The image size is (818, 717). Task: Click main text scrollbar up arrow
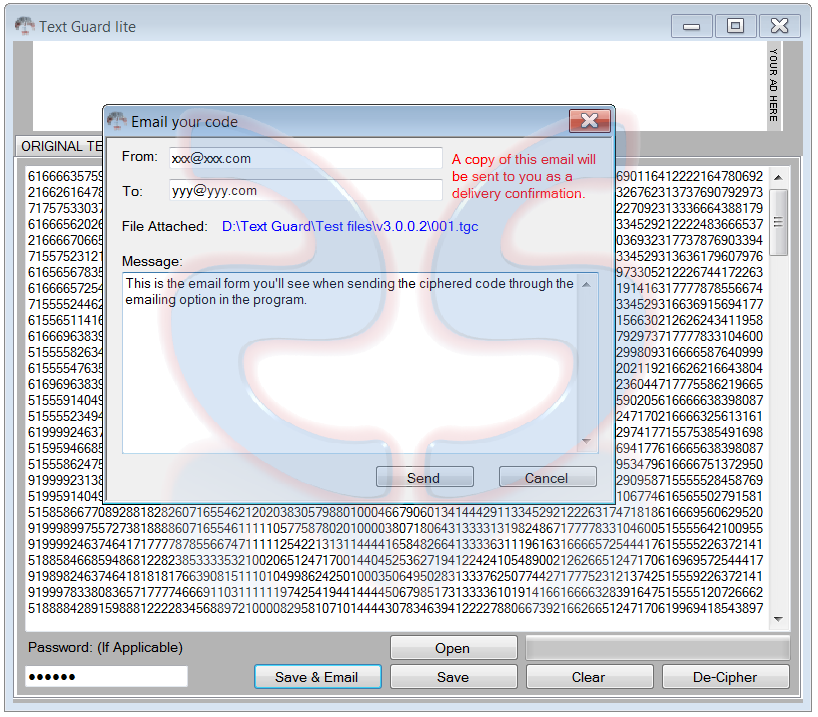point(778,177)
